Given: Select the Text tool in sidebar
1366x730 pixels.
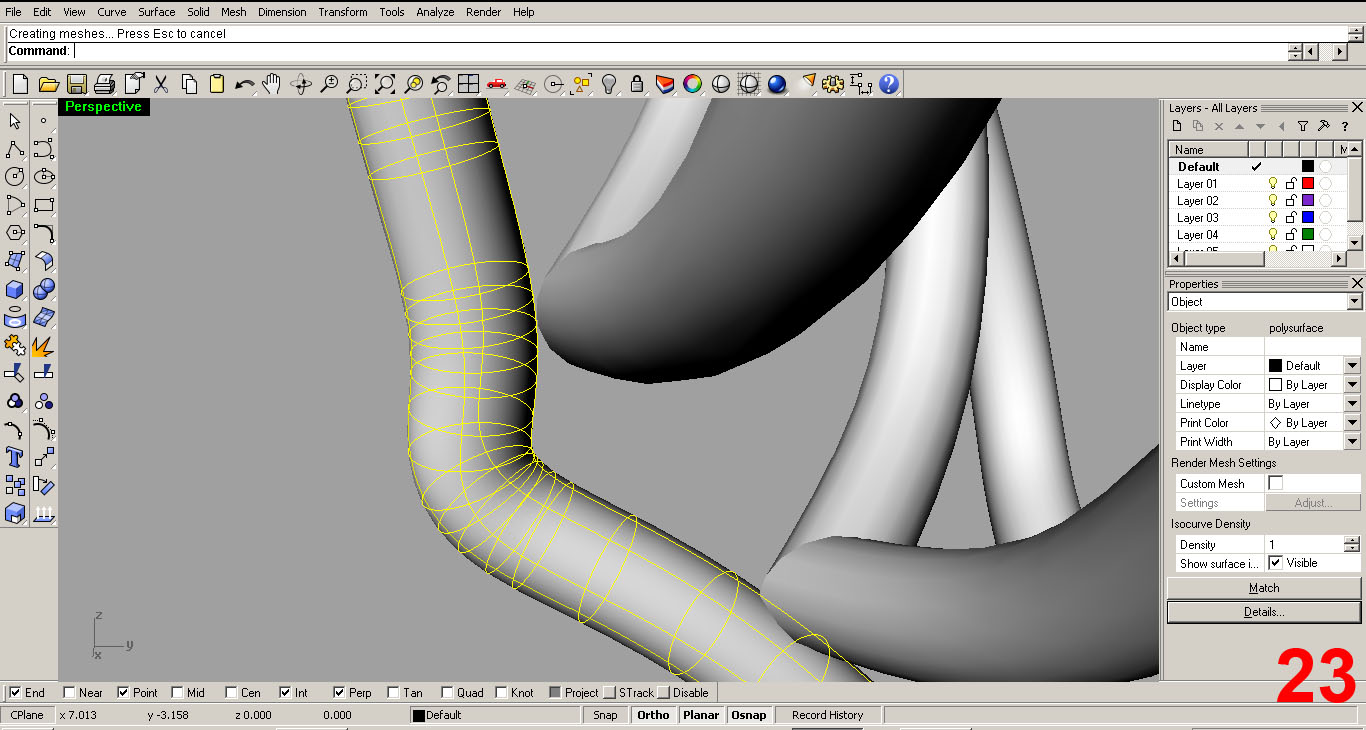Looking at the screenshot, I should click(15, 458).
